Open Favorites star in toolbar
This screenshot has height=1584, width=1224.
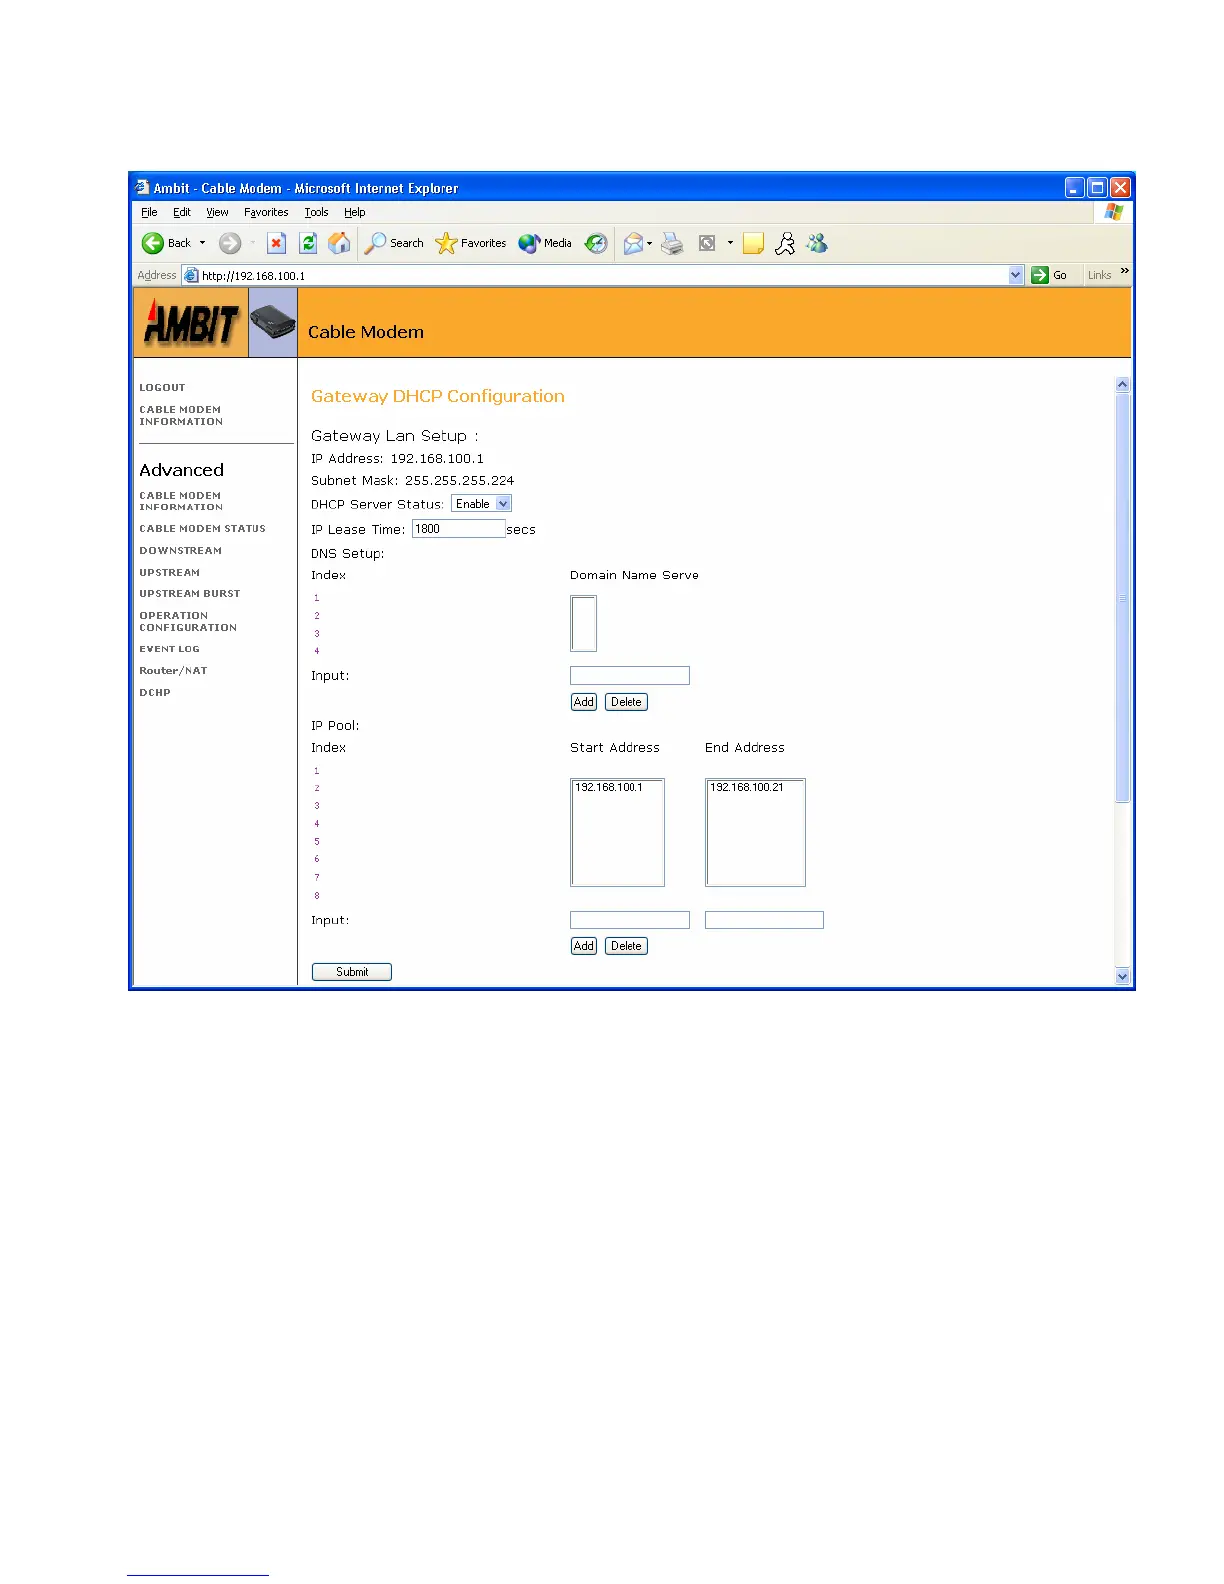click(x=471, y=243)
